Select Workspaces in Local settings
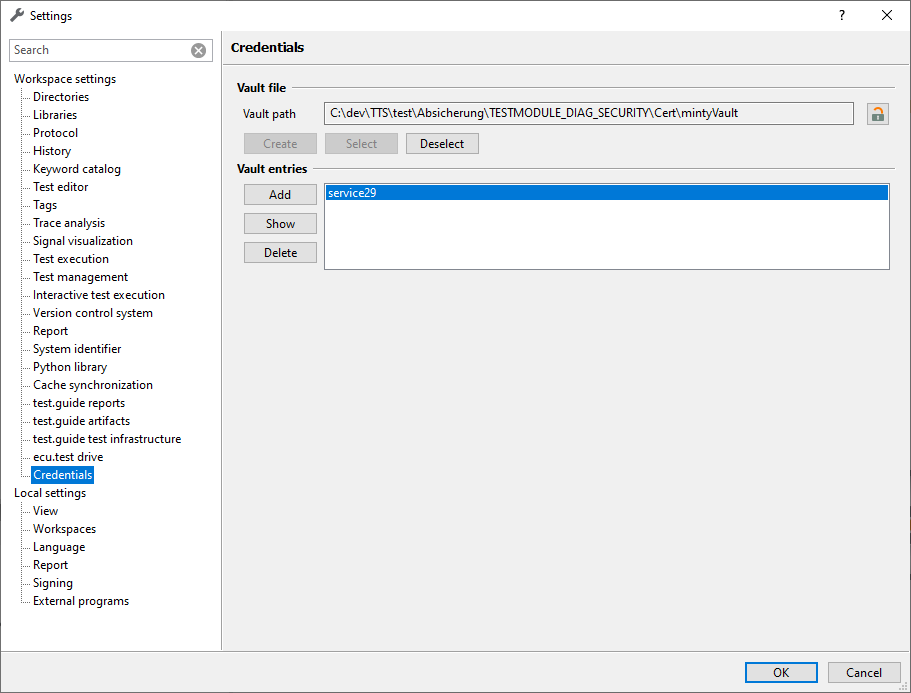The height and width of the screenshot is (693, 911). coord(64,529)
